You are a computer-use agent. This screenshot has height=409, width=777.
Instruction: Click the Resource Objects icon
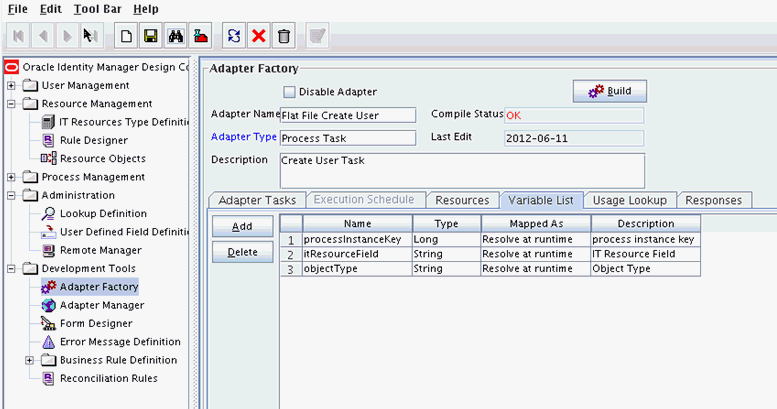[x=49, y=159]
